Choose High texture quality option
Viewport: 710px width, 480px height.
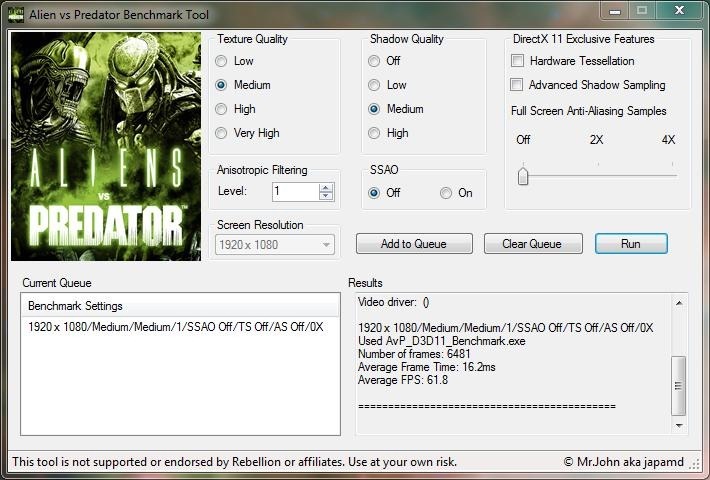pyautogui.click(x=222, y=109)
